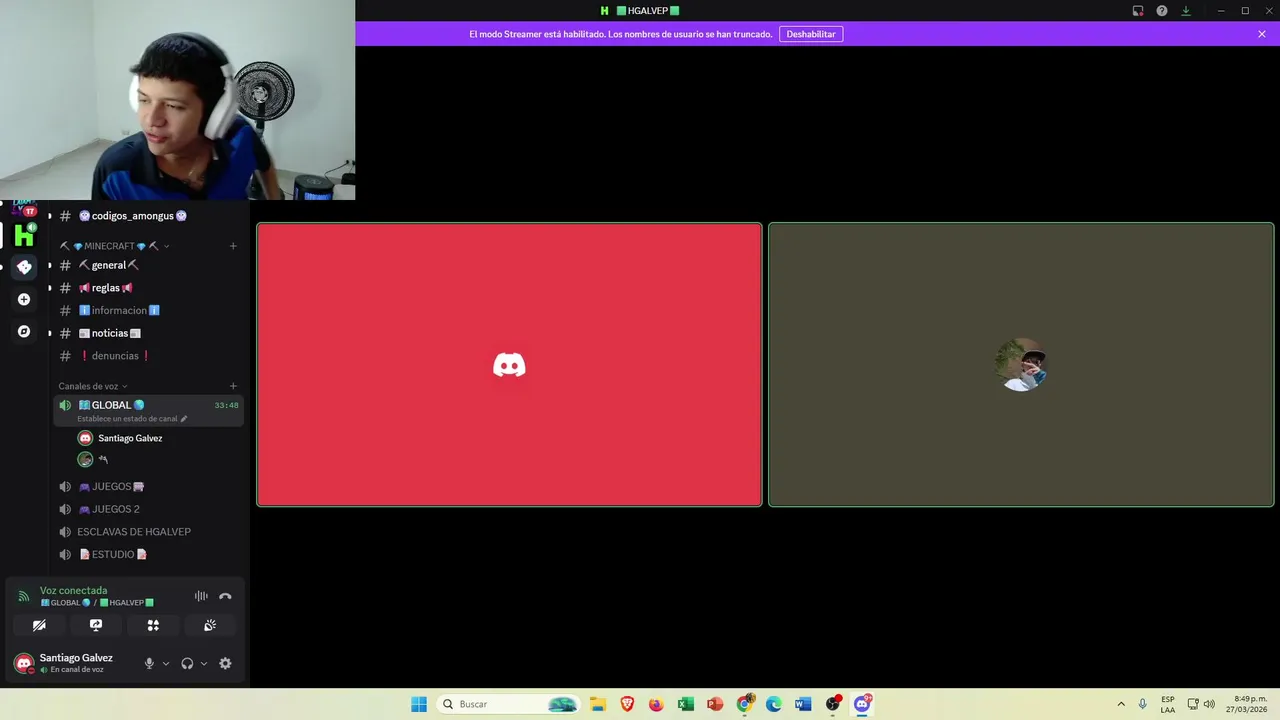Viewport: 1280px width, 720px height.
Task: Open OBS Studio from taskbar
Action: coord(833,704)
